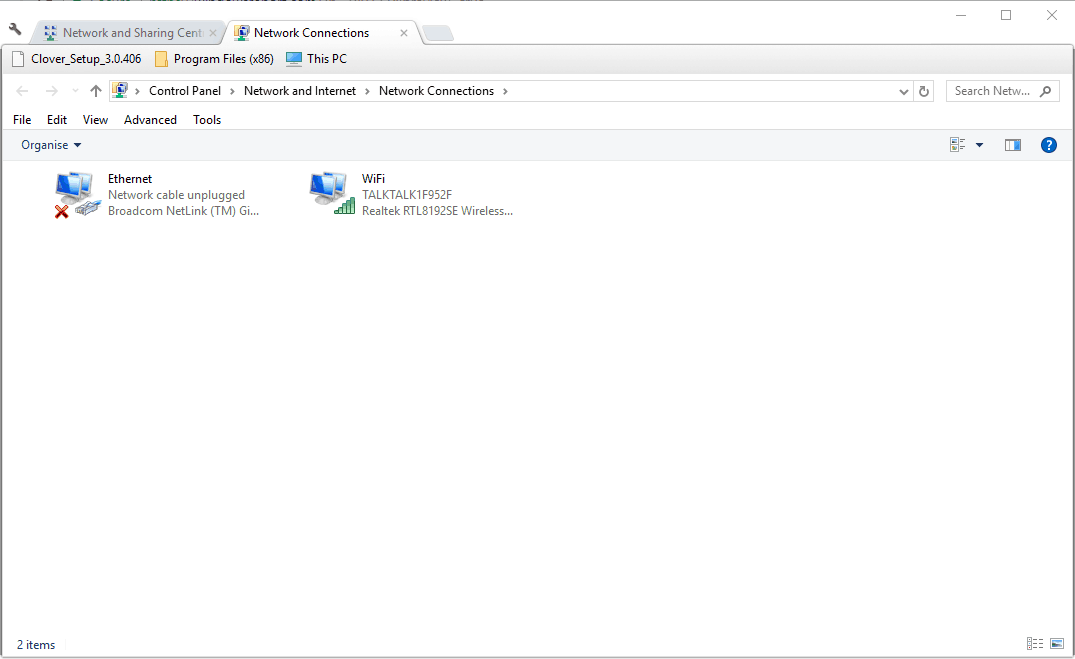Click 'TALKTALK1F952F' network name

click(x=407, y=195)
